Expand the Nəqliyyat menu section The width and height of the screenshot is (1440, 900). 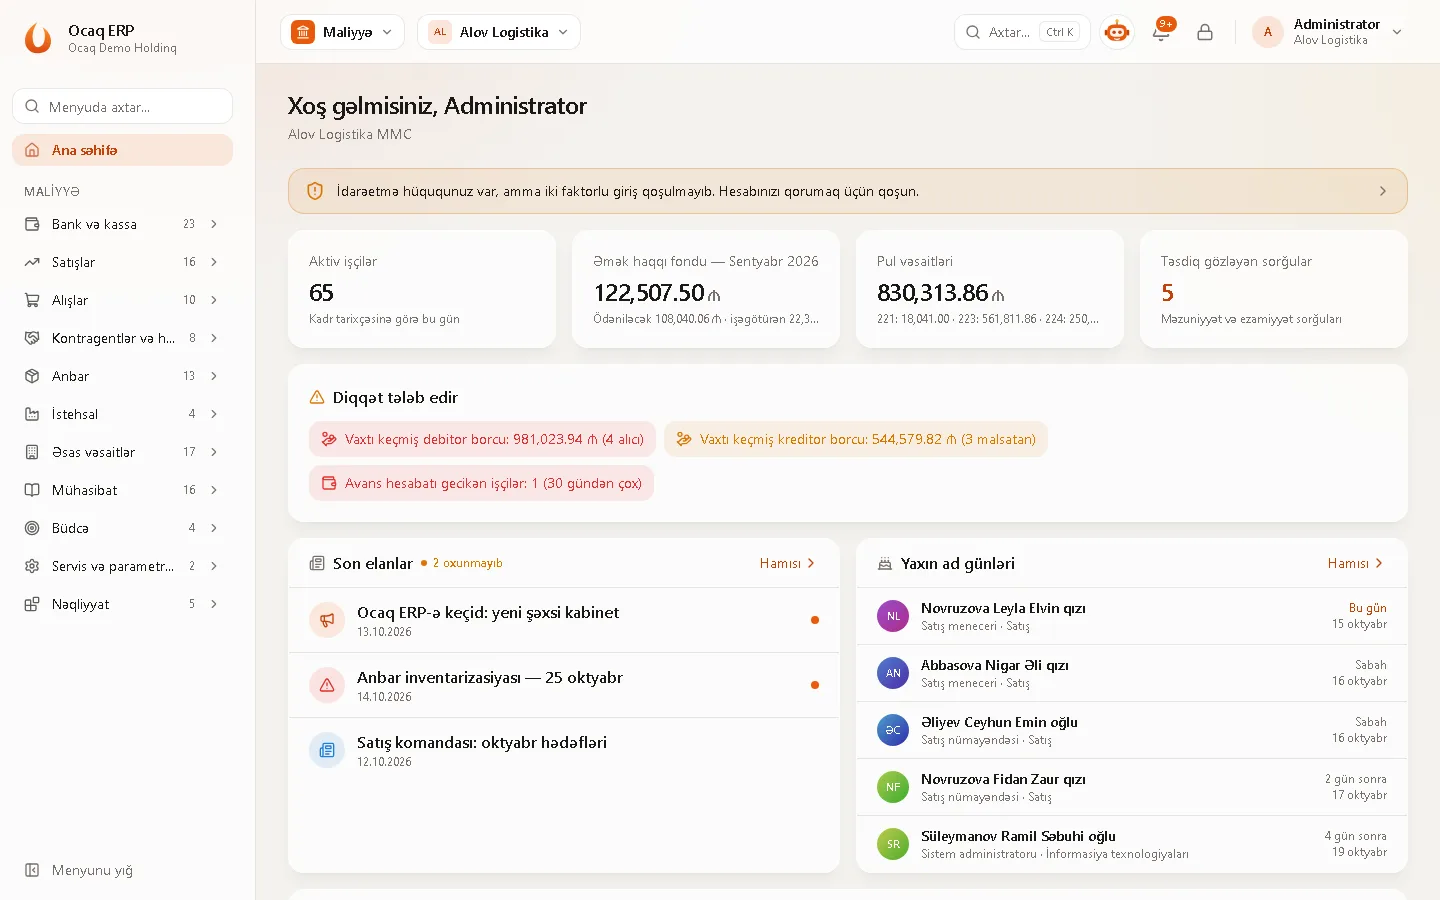click(214, 604)
